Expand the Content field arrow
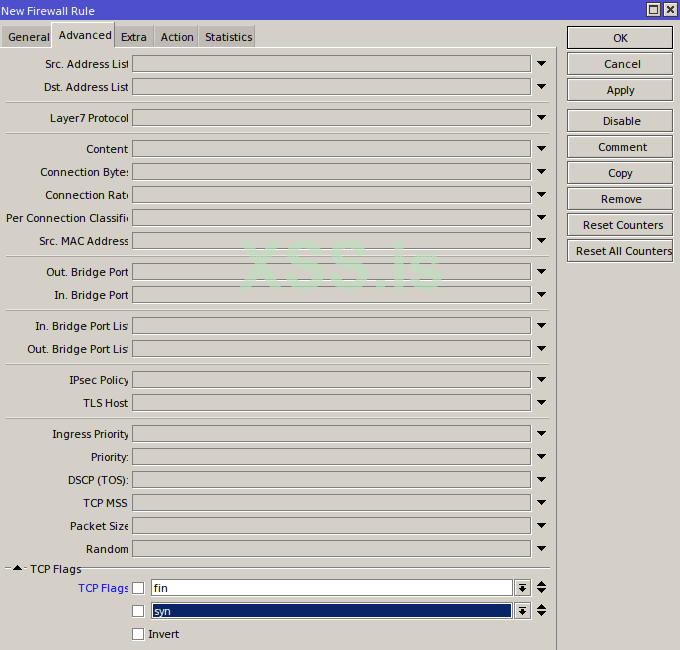The height and width of the screenshot is (650, 680). 541,148
